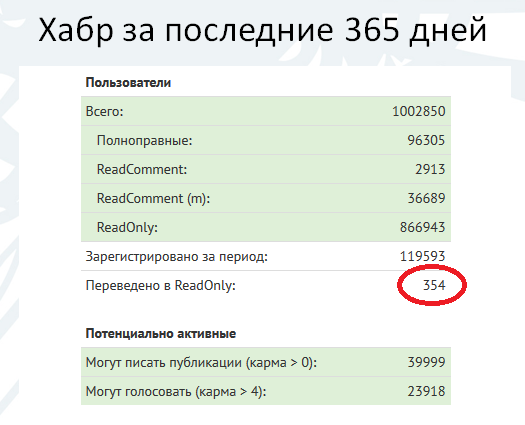Click the value 36689
The image size is (525, 425).
click(426, 198)
